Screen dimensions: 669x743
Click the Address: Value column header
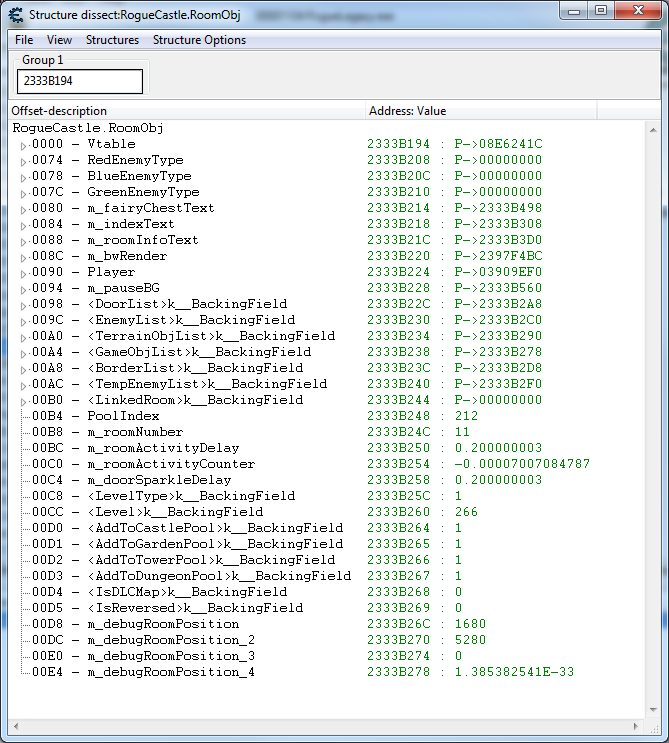512,111
